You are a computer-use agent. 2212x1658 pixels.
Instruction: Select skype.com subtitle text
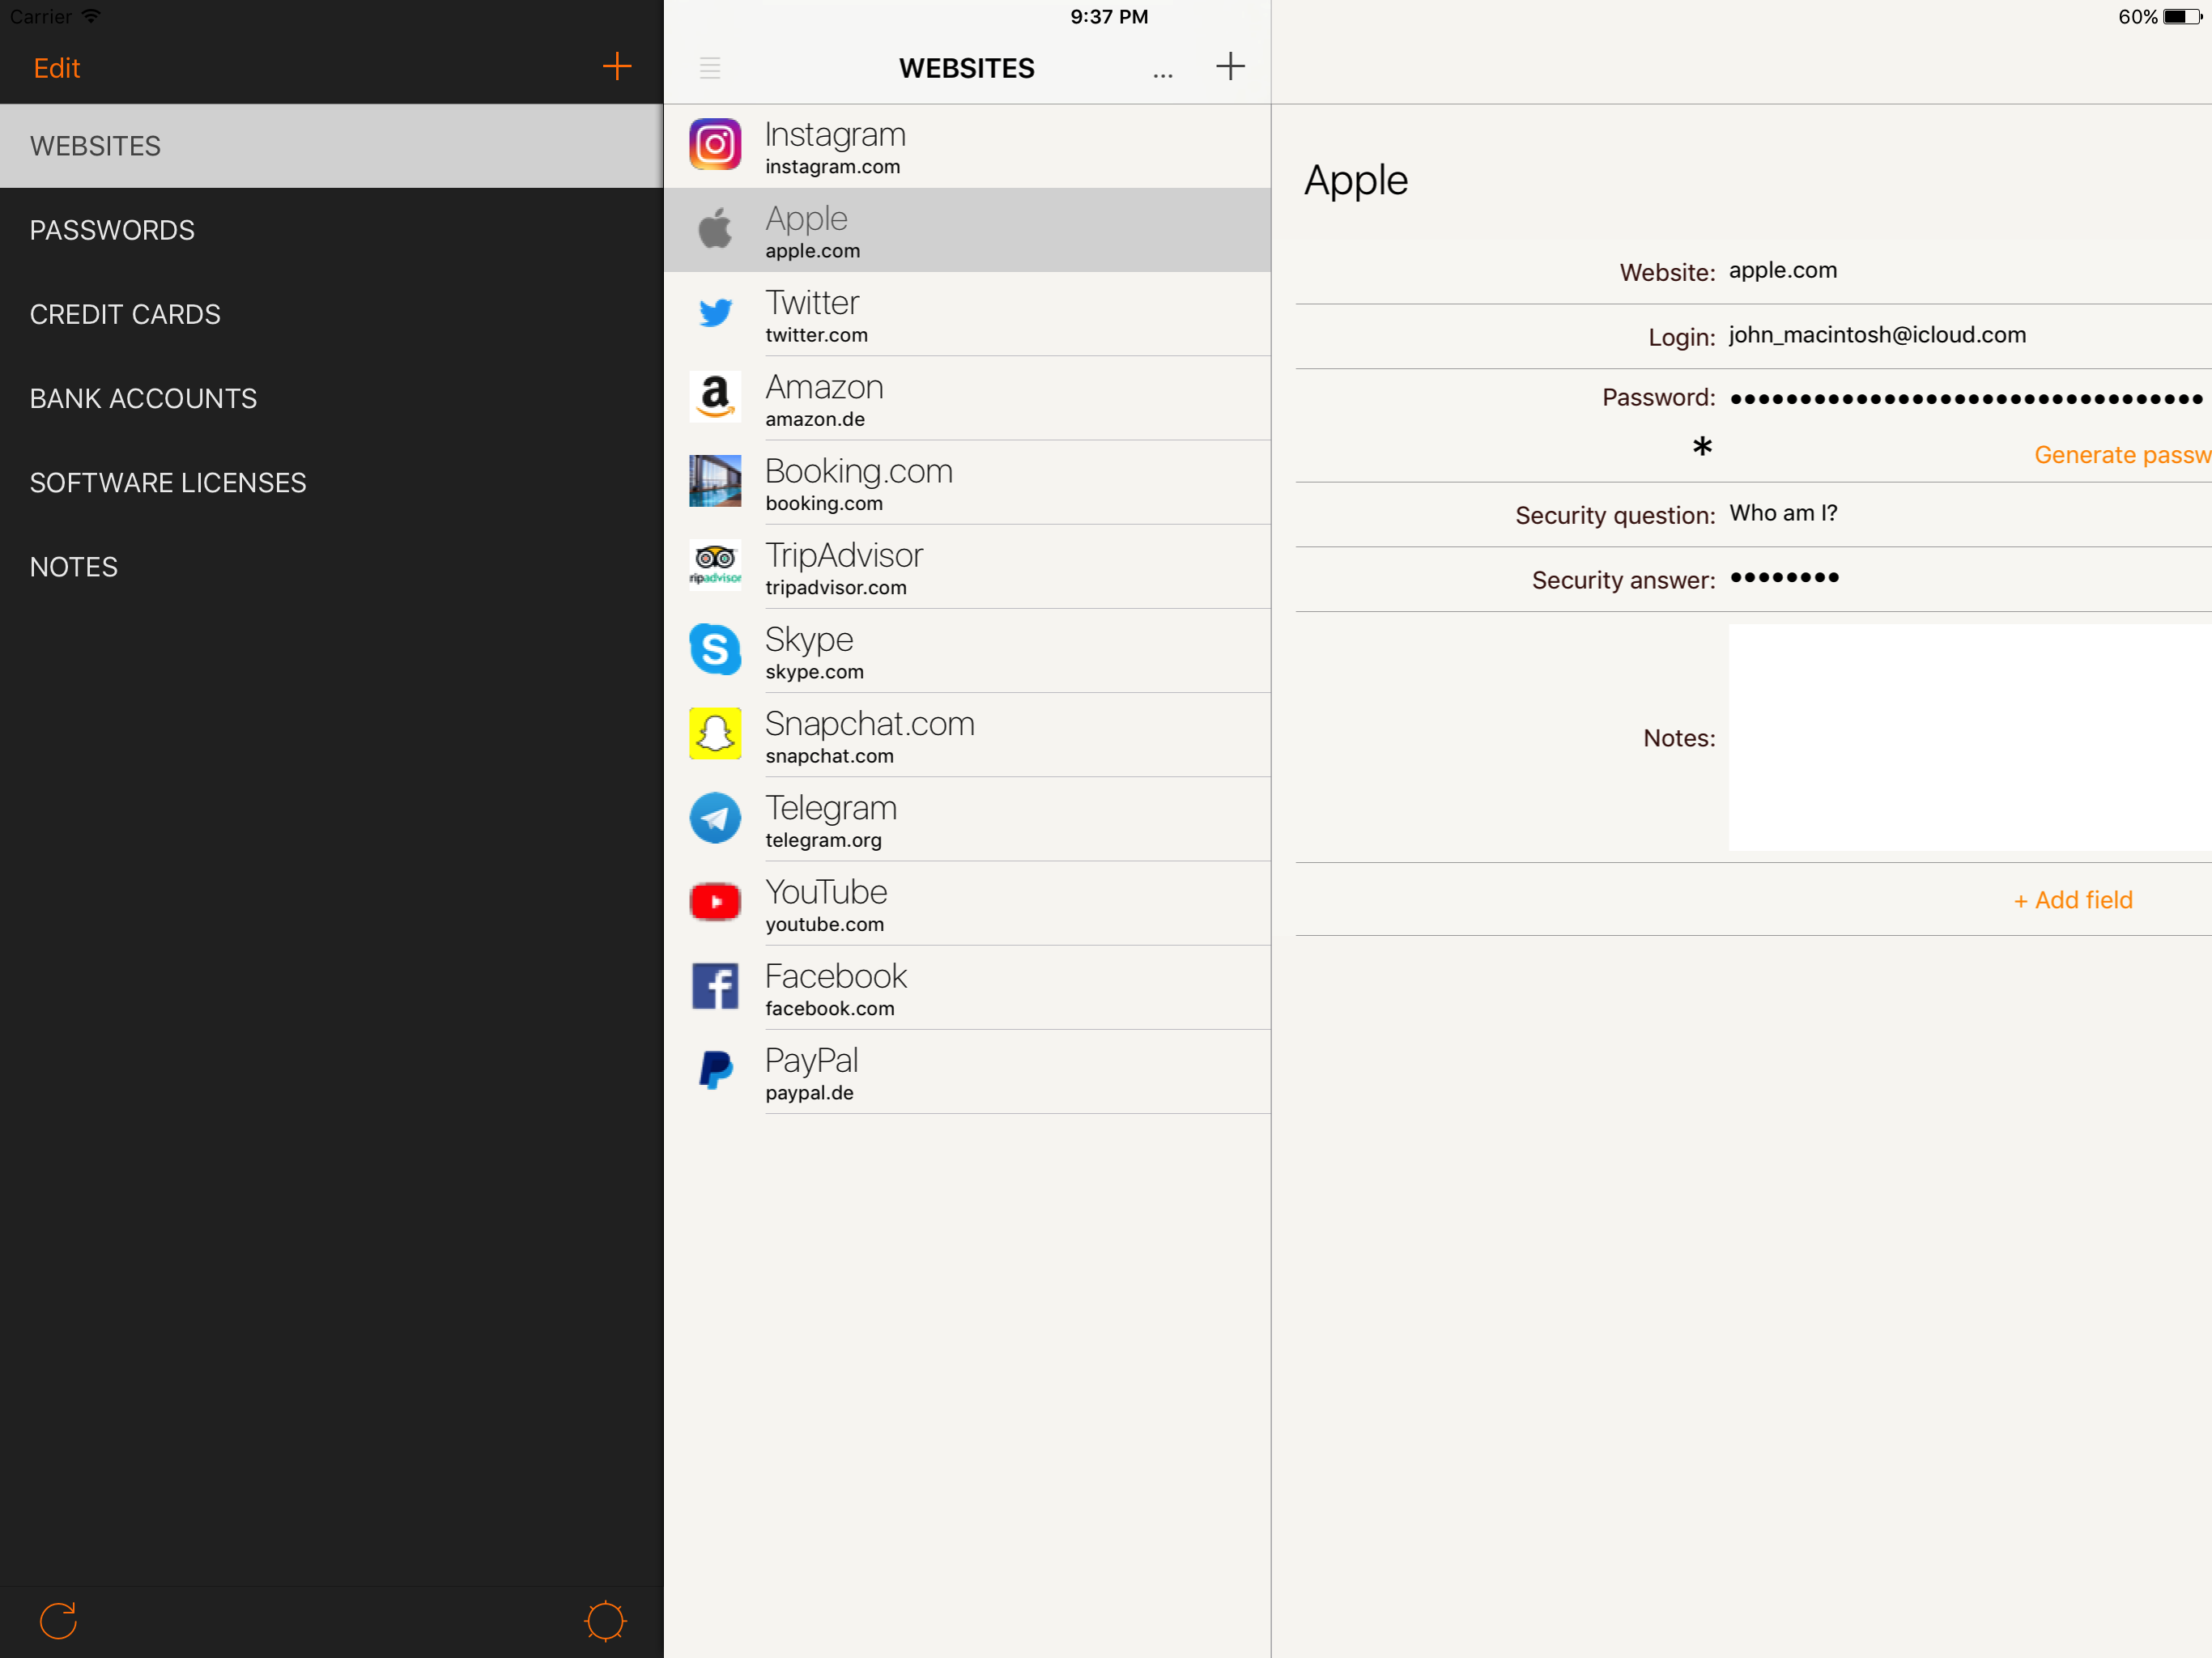(x=814, y=672)
